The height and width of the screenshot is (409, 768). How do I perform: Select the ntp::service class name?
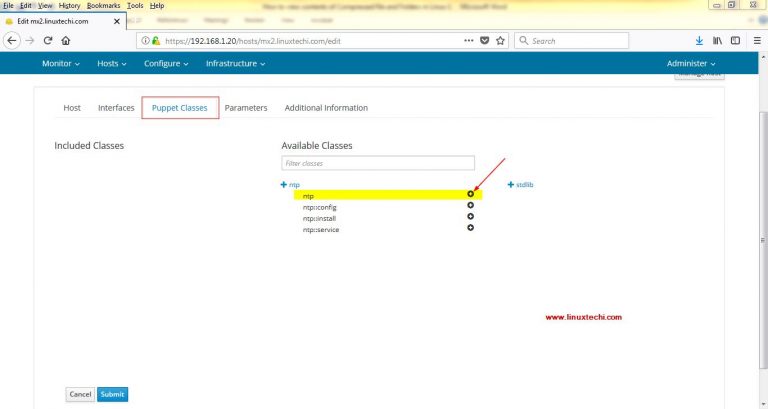321,230
